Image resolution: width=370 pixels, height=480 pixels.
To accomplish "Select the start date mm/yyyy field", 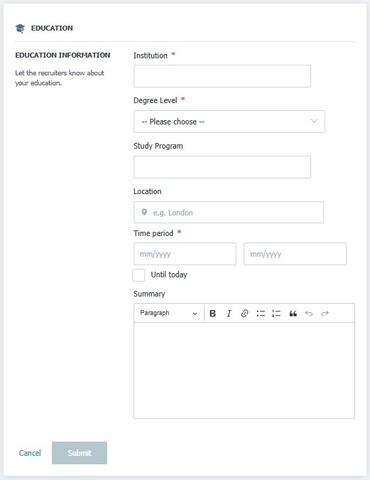I will [x=185, y=254].
